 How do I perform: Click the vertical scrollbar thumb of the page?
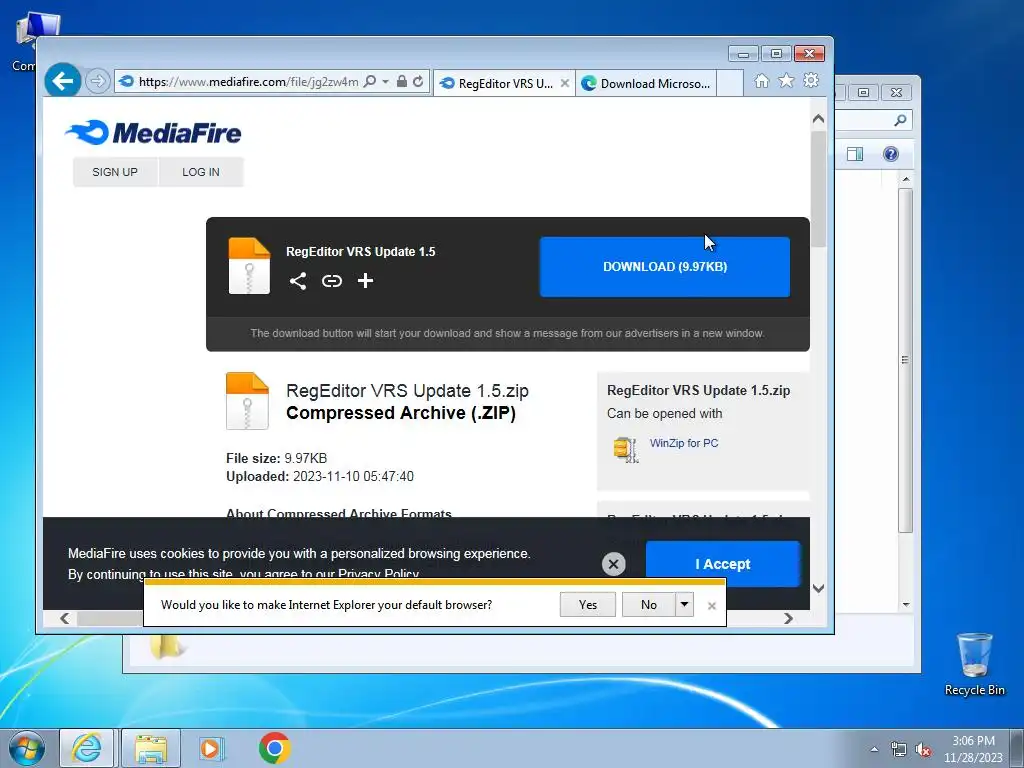(x=818, y=189)
